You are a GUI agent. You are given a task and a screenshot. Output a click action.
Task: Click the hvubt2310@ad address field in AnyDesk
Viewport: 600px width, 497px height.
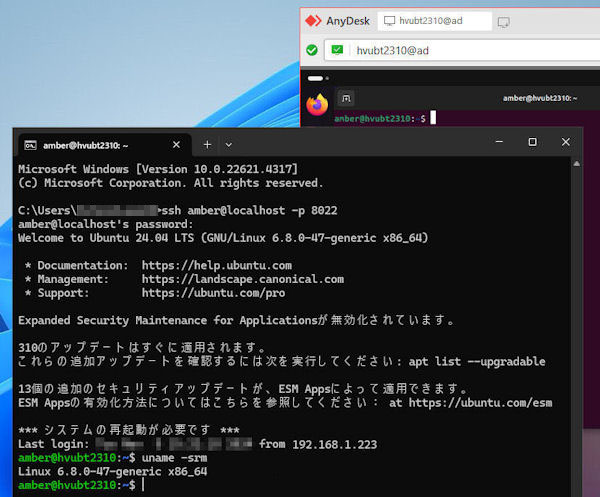tap(462, 50)
